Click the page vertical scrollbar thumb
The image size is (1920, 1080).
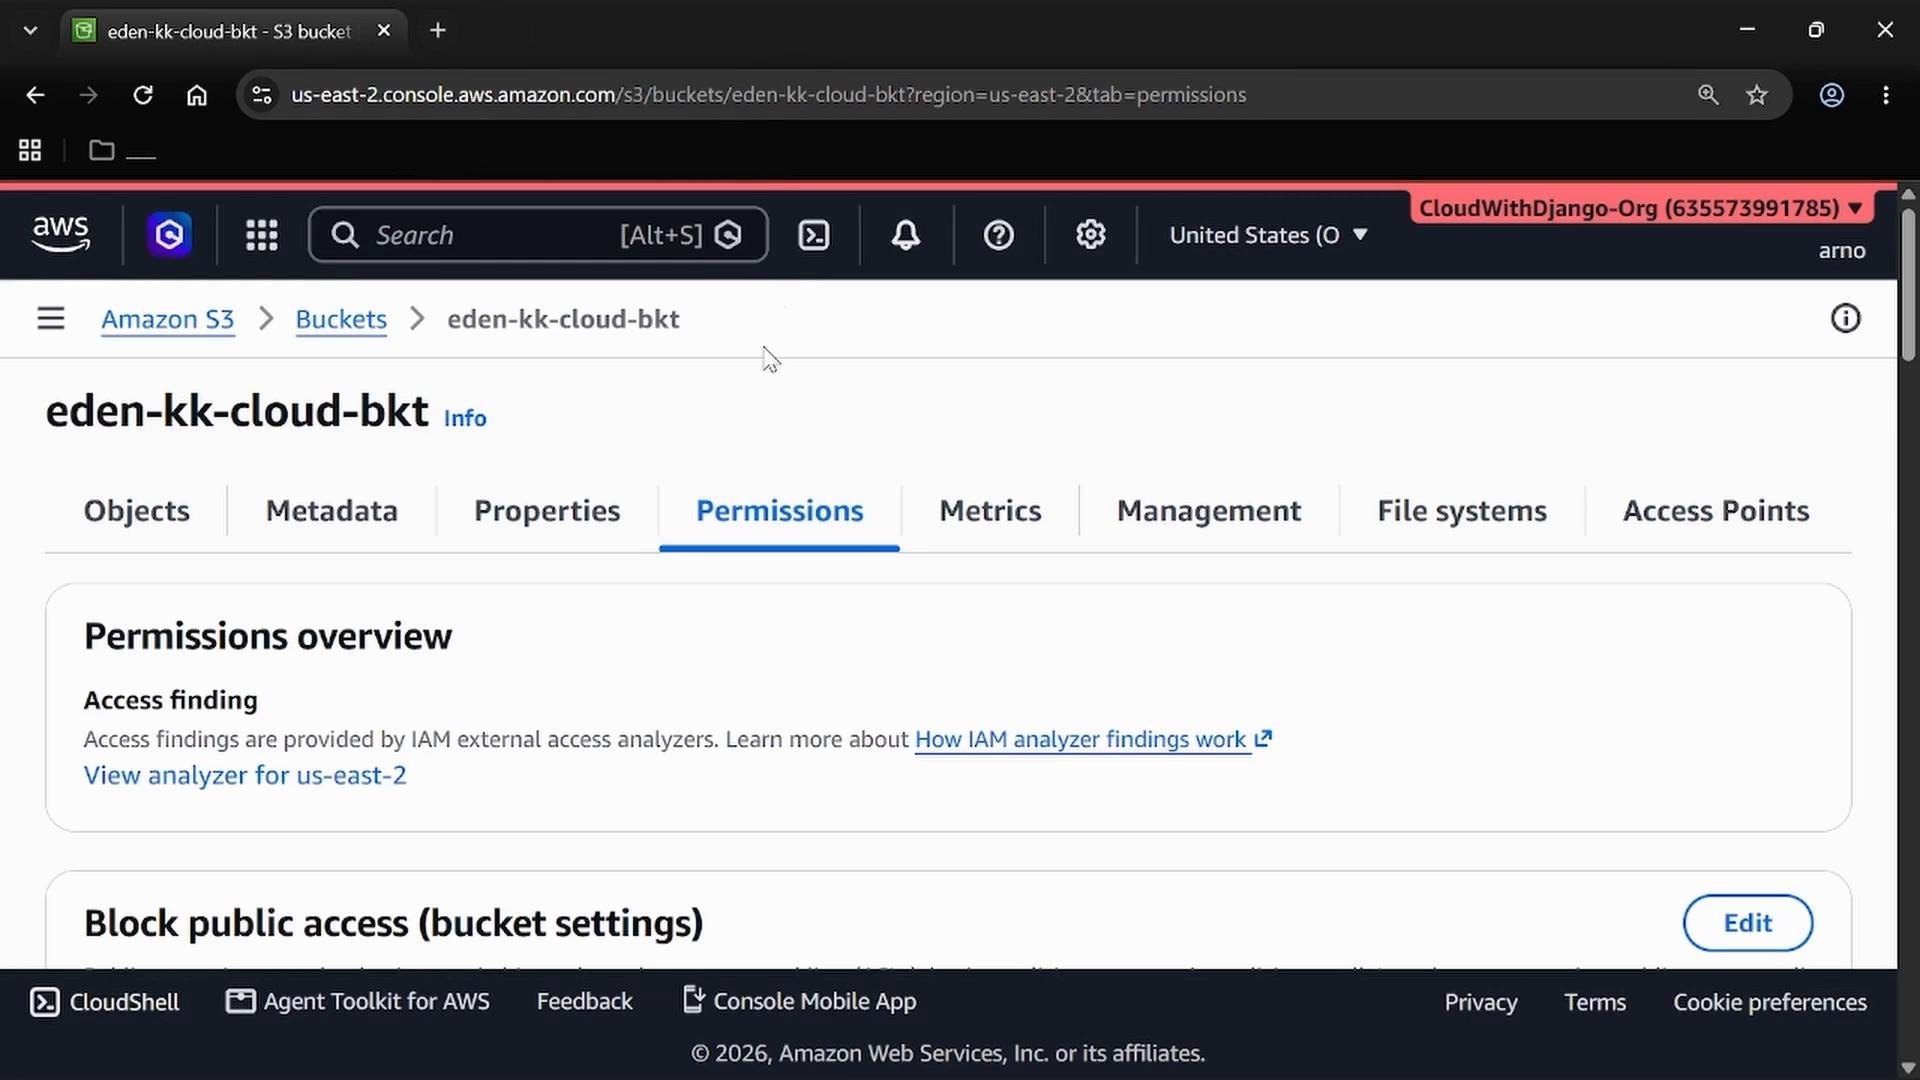(1909, 285)
